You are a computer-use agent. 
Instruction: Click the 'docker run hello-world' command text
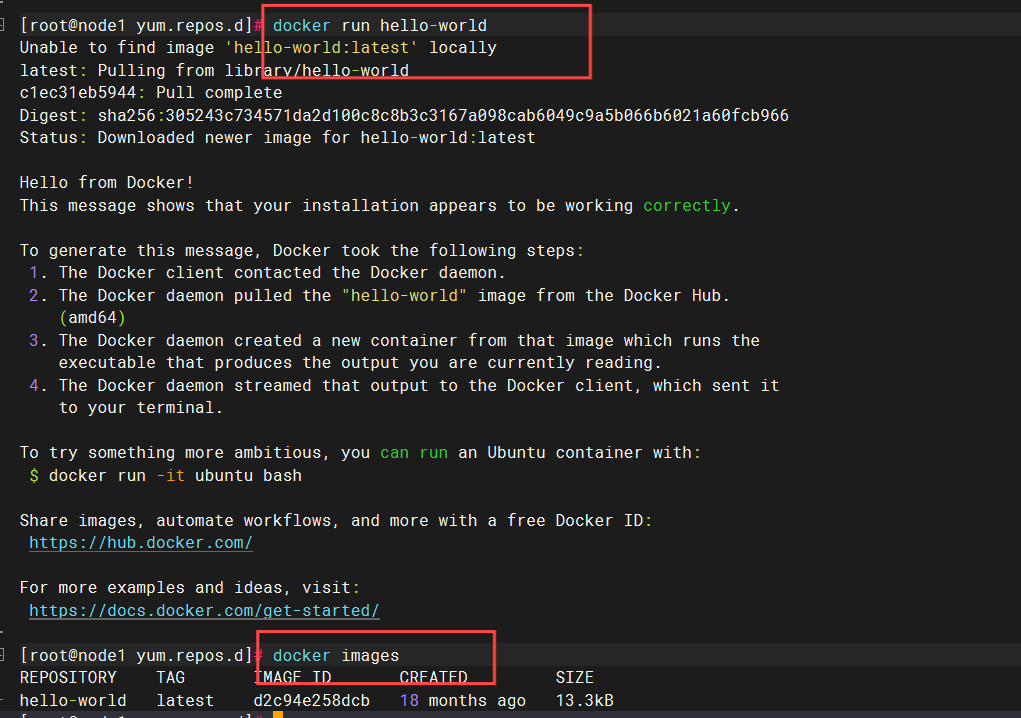tap(379, 25)
